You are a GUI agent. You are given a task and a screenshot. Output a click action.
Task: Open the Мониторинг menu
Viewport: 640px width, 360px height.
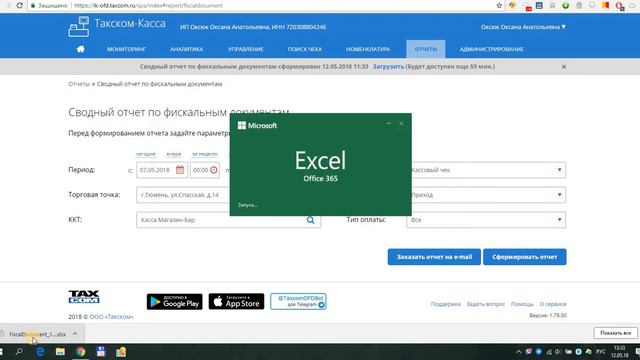[126, 49]
